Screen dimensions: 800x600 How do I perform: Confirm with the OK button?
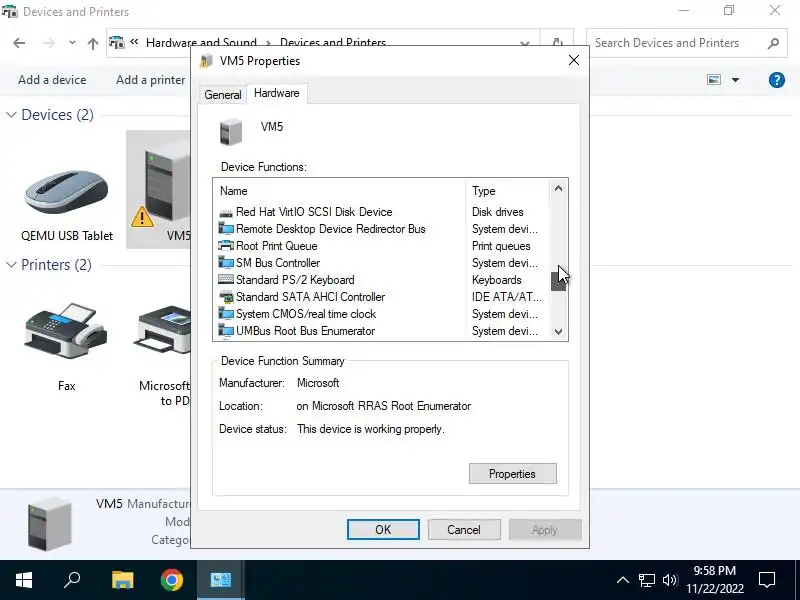383,530
